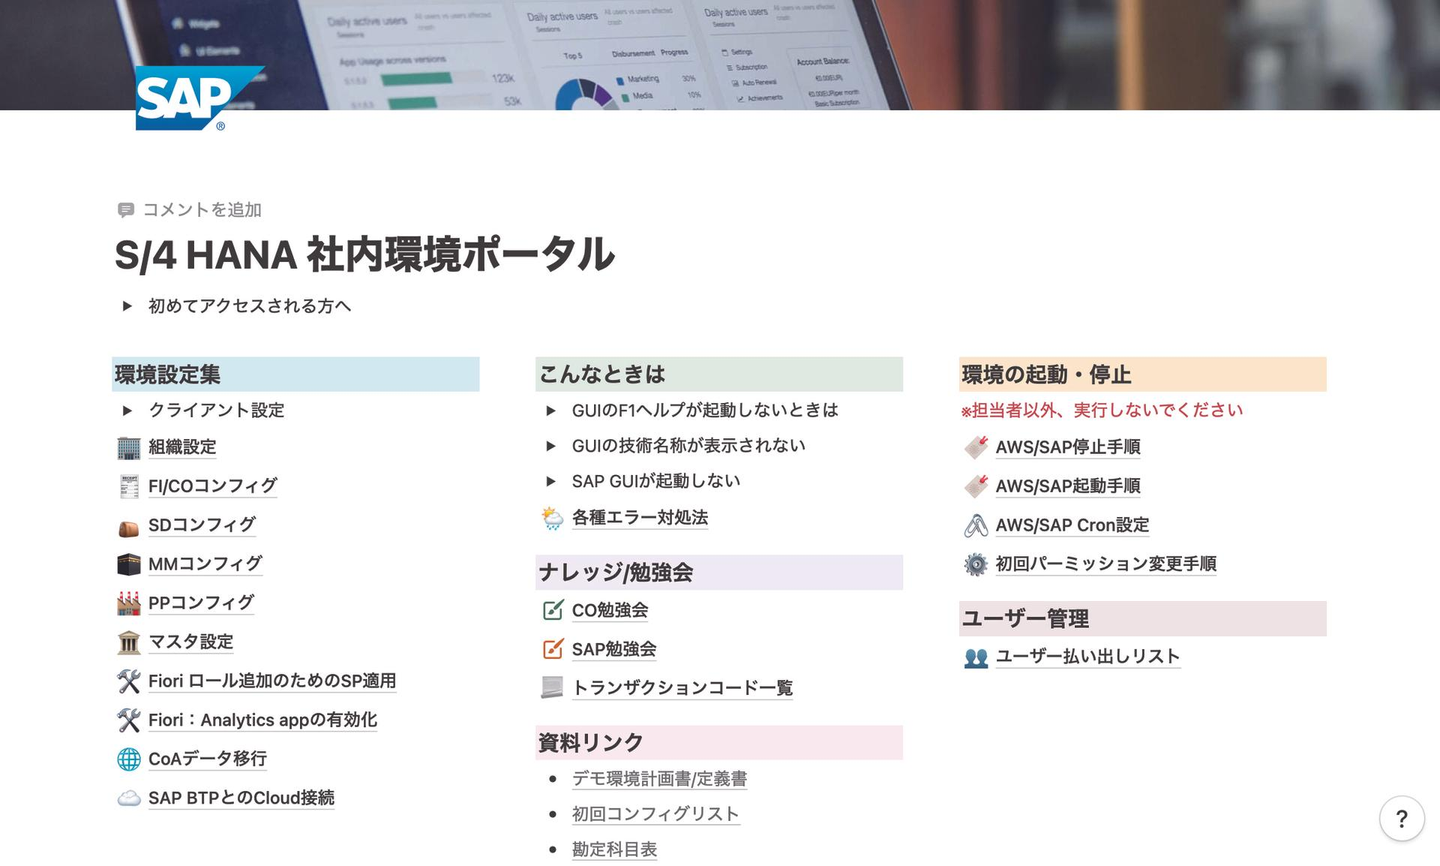Expand the GUIのF1ヘルプが起動しないときは toggle
1440x866 pixels.
point(550,410)
